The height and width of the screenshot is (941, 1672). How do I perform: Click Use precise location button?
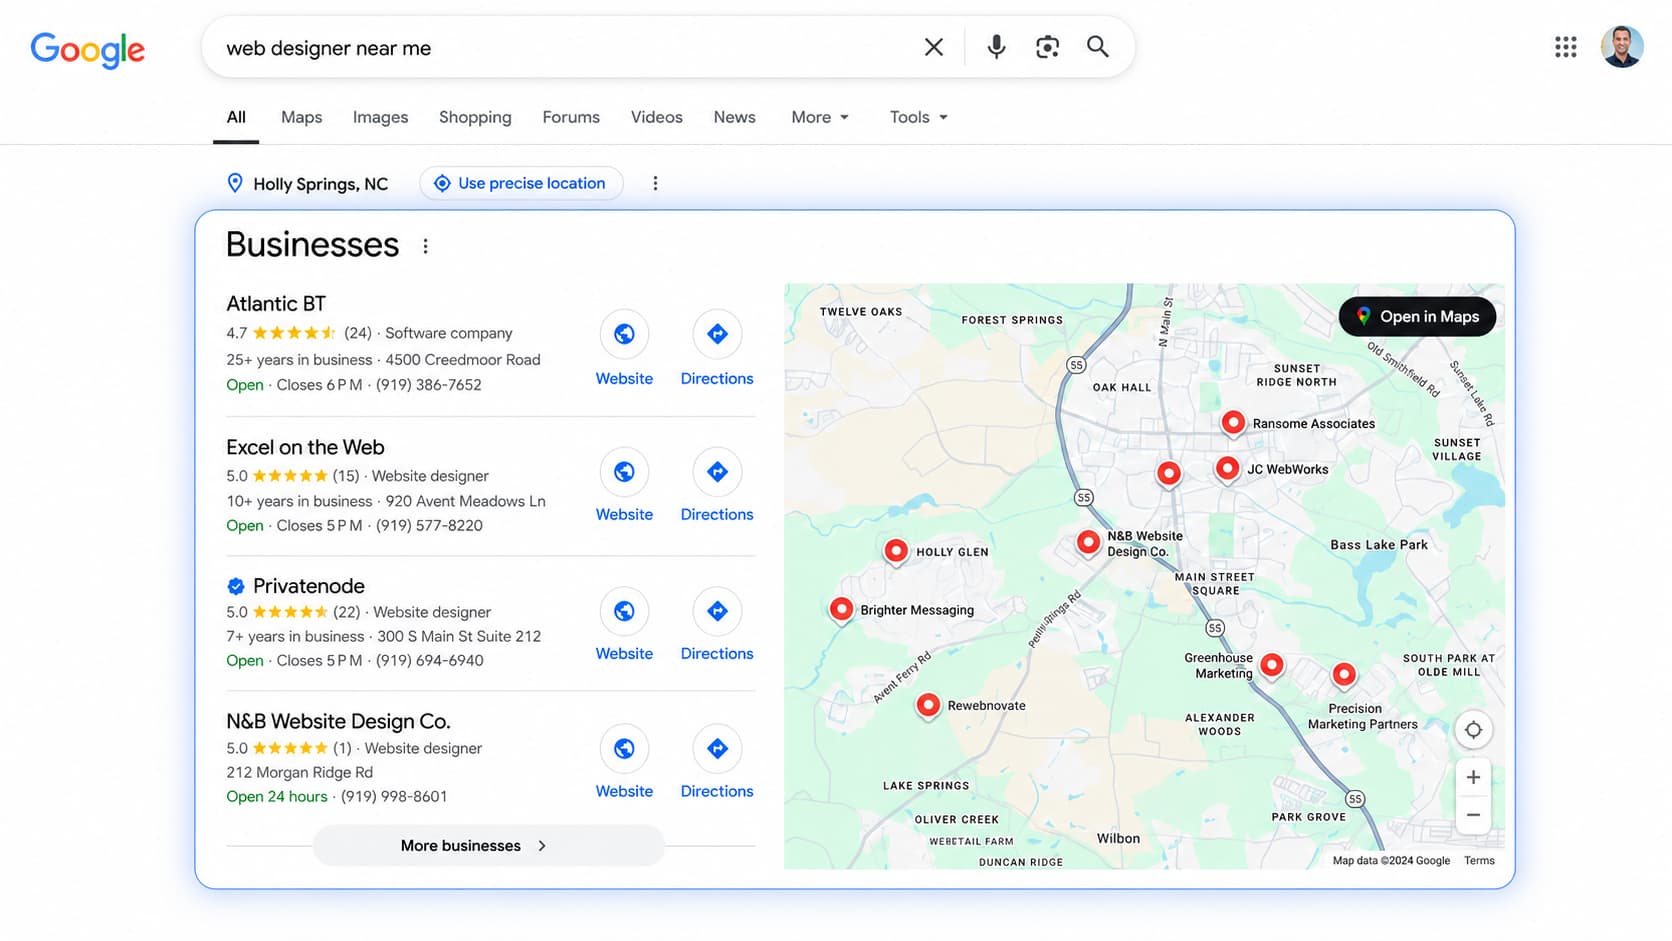tap(521, 183)
